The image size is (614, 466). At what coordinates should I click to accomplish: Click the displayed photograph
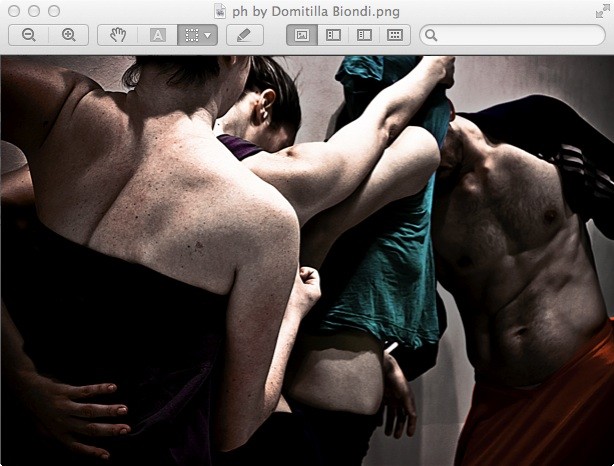click(307, 260)
